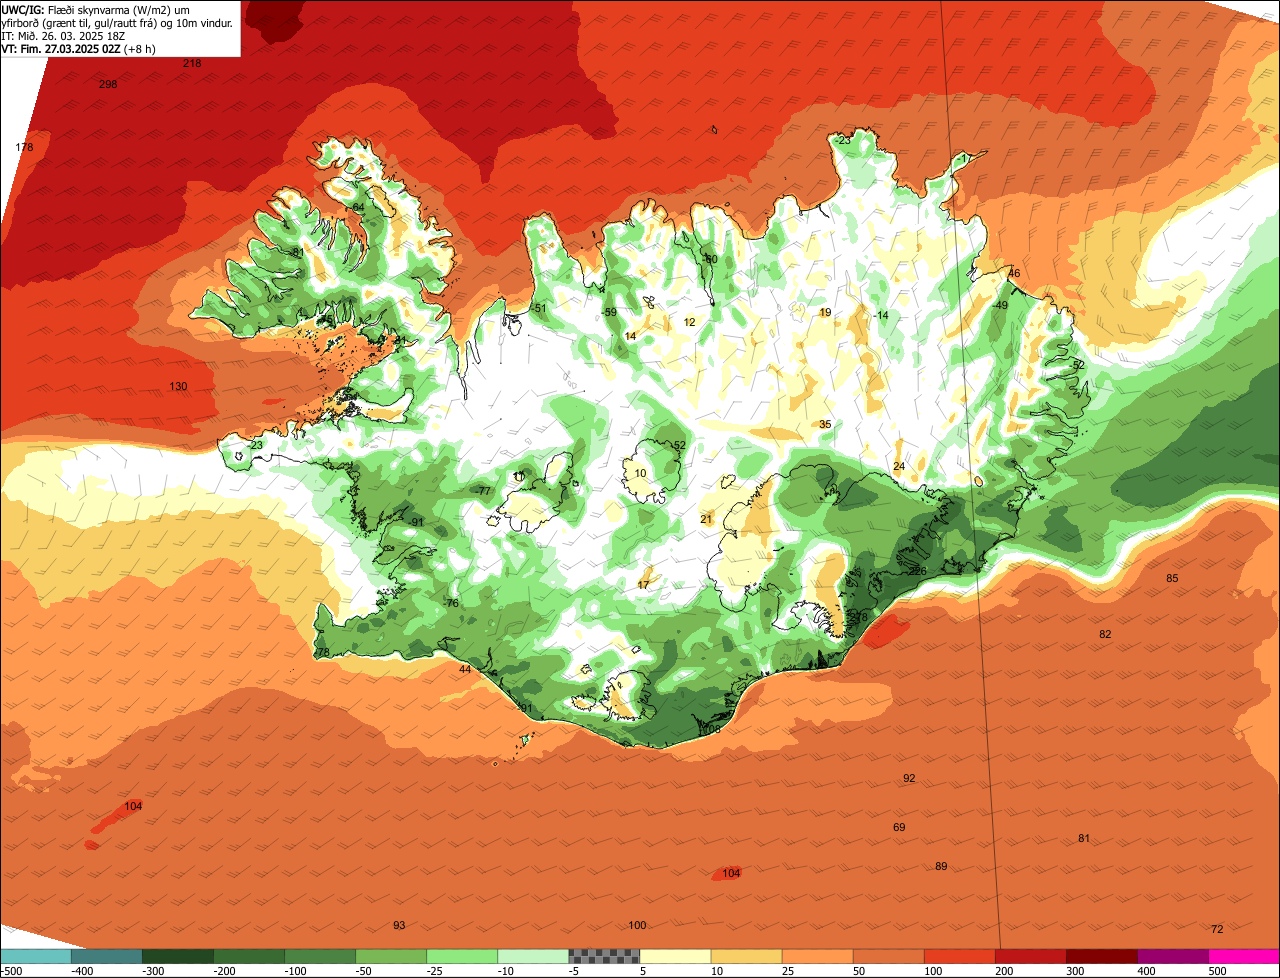Click the pale green legend swatch above -10
This screenshot has width=1280, height=978.
533,956
